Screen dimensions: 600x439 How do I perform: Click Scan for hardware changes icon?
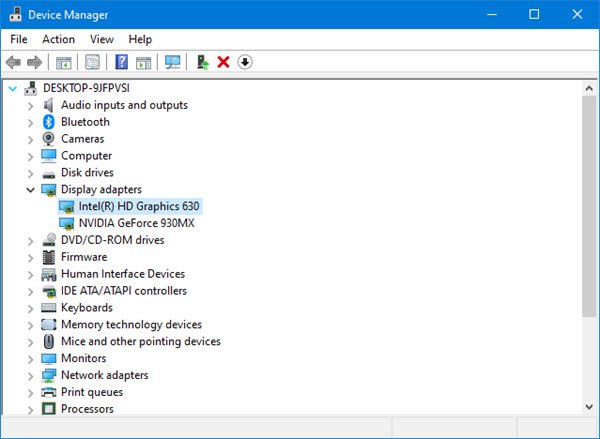pyautogui.click(x=174, y=62)
